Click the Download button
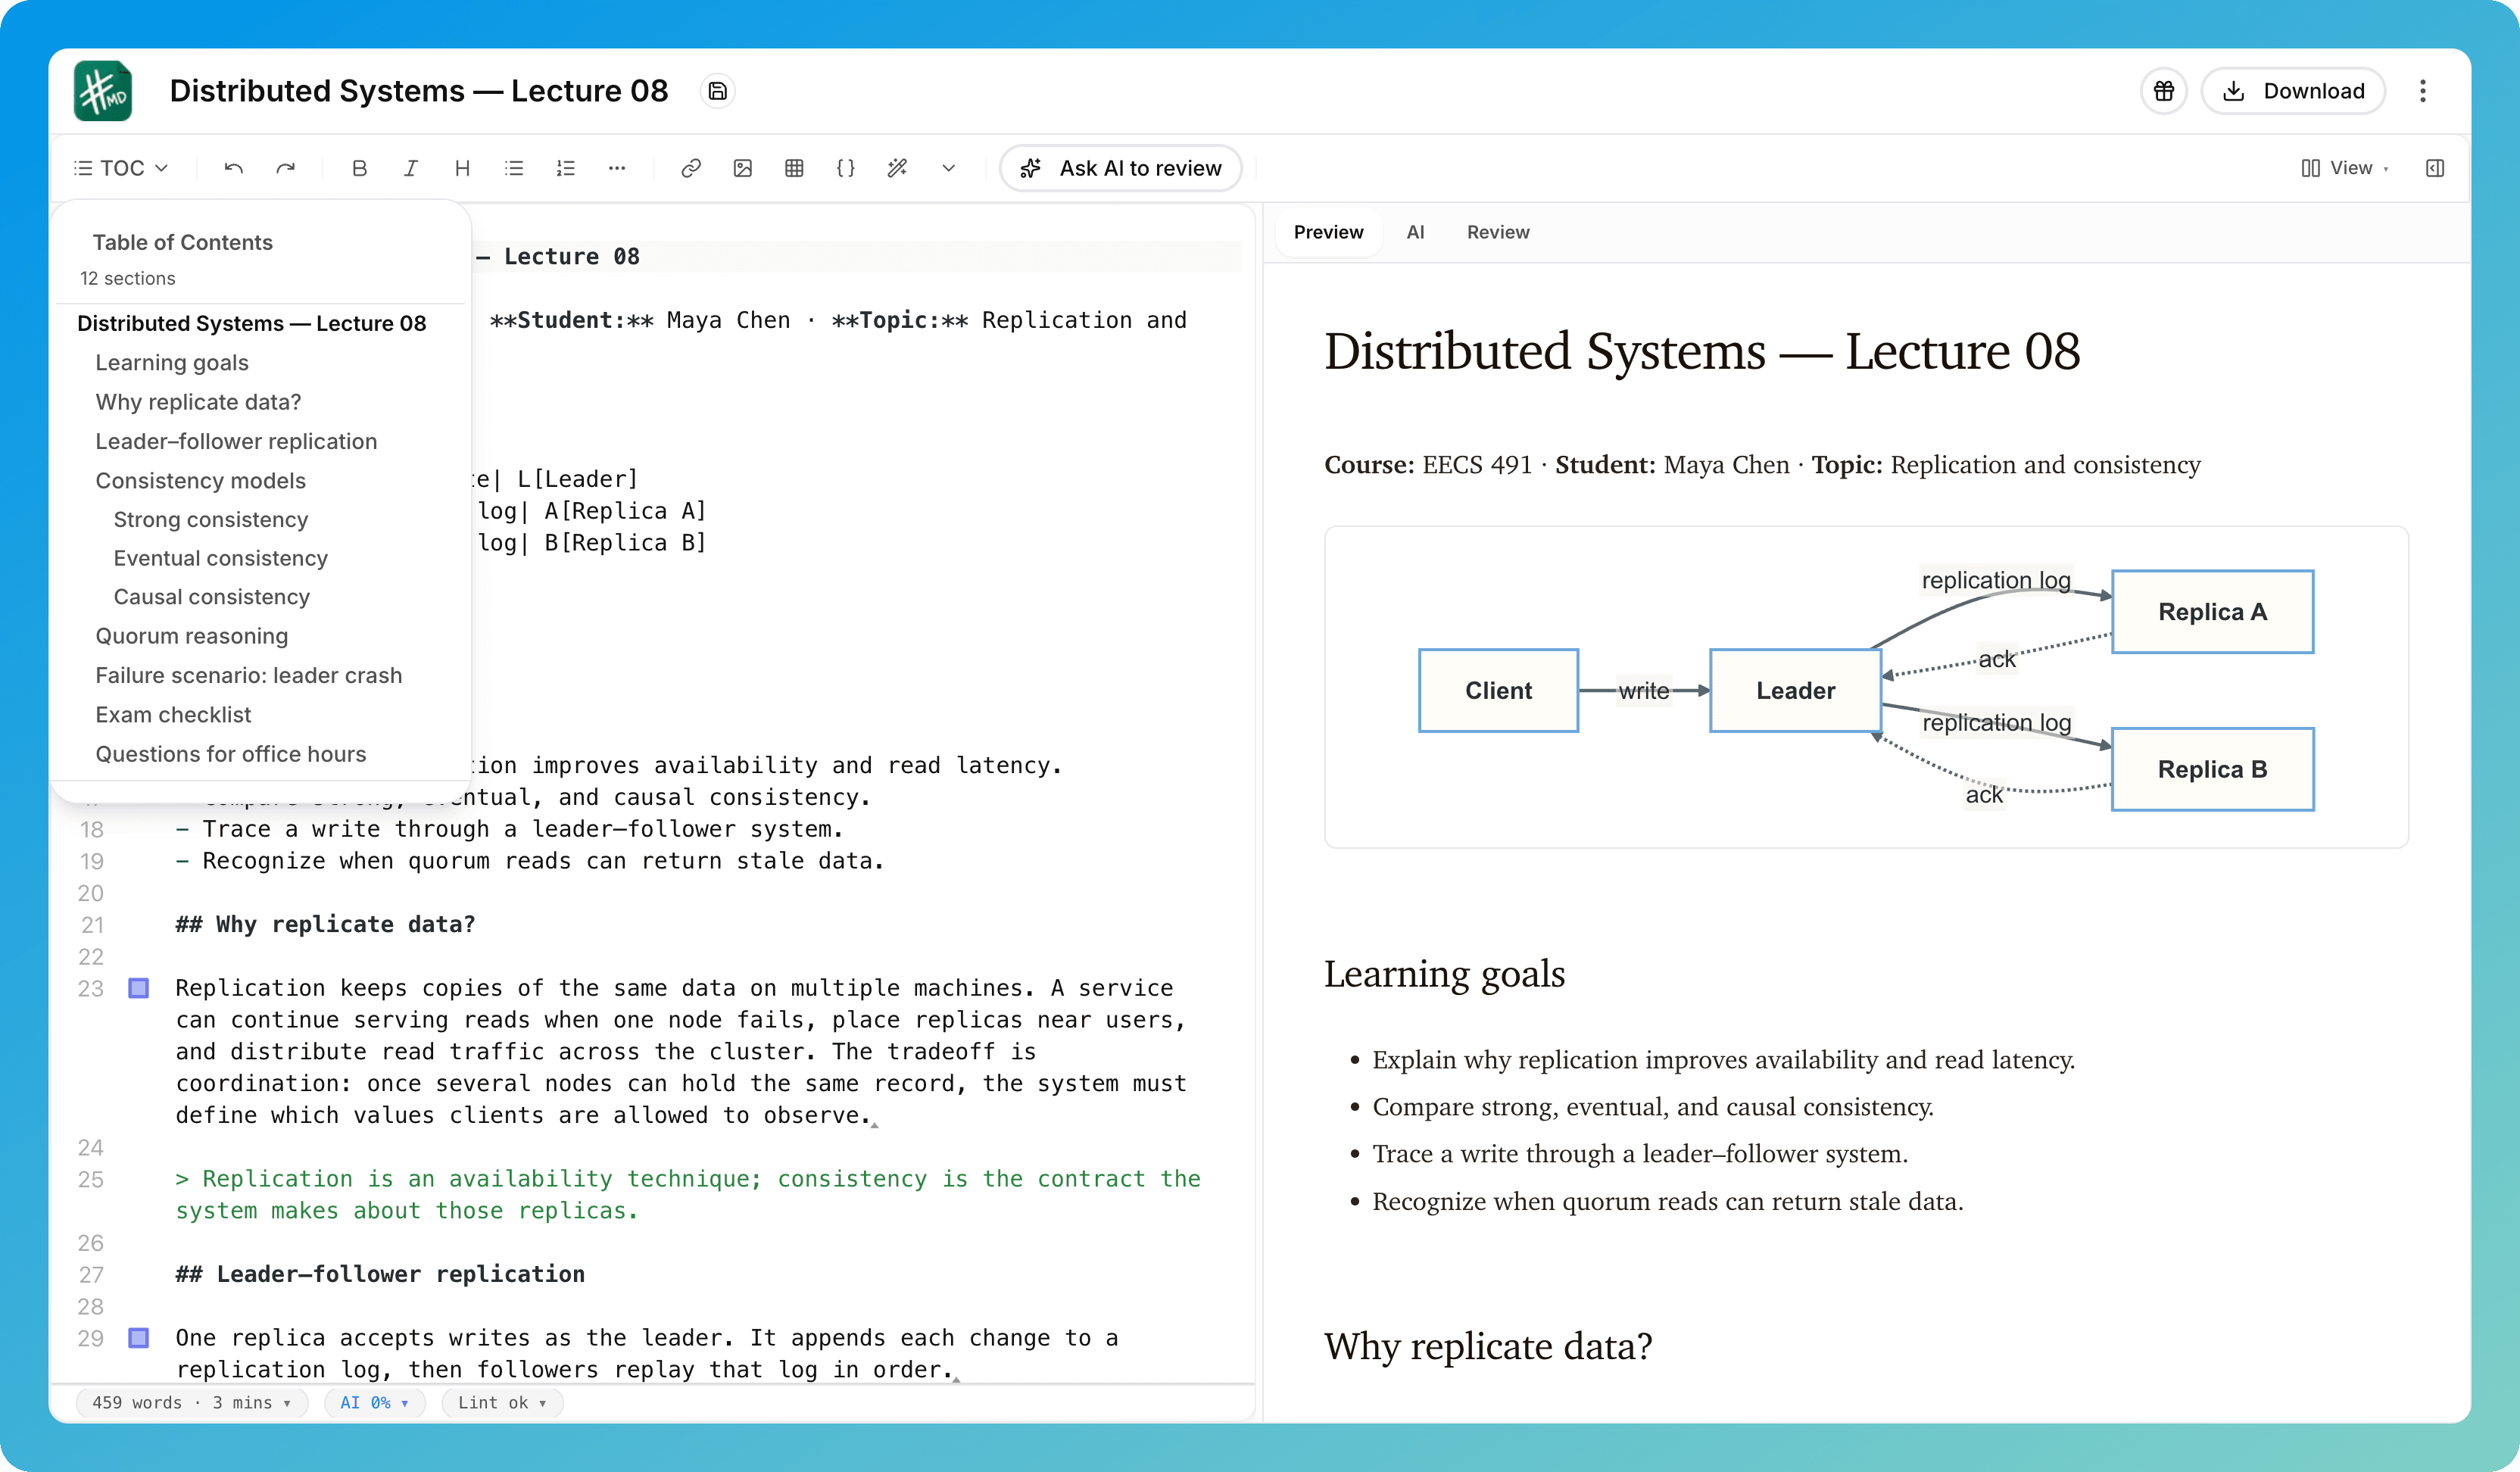 pyautogui.click(x=2293, y=91)
